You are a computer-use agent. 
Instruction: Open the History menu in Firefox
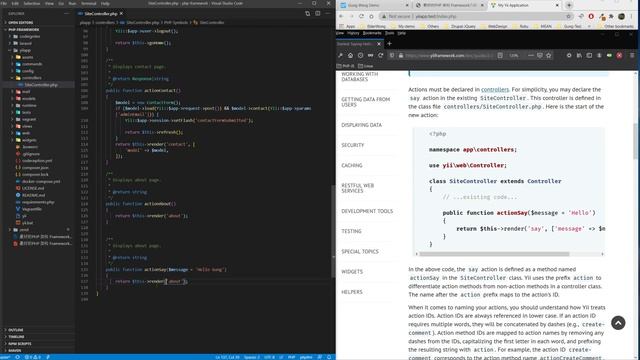click(x=353, y=33)
